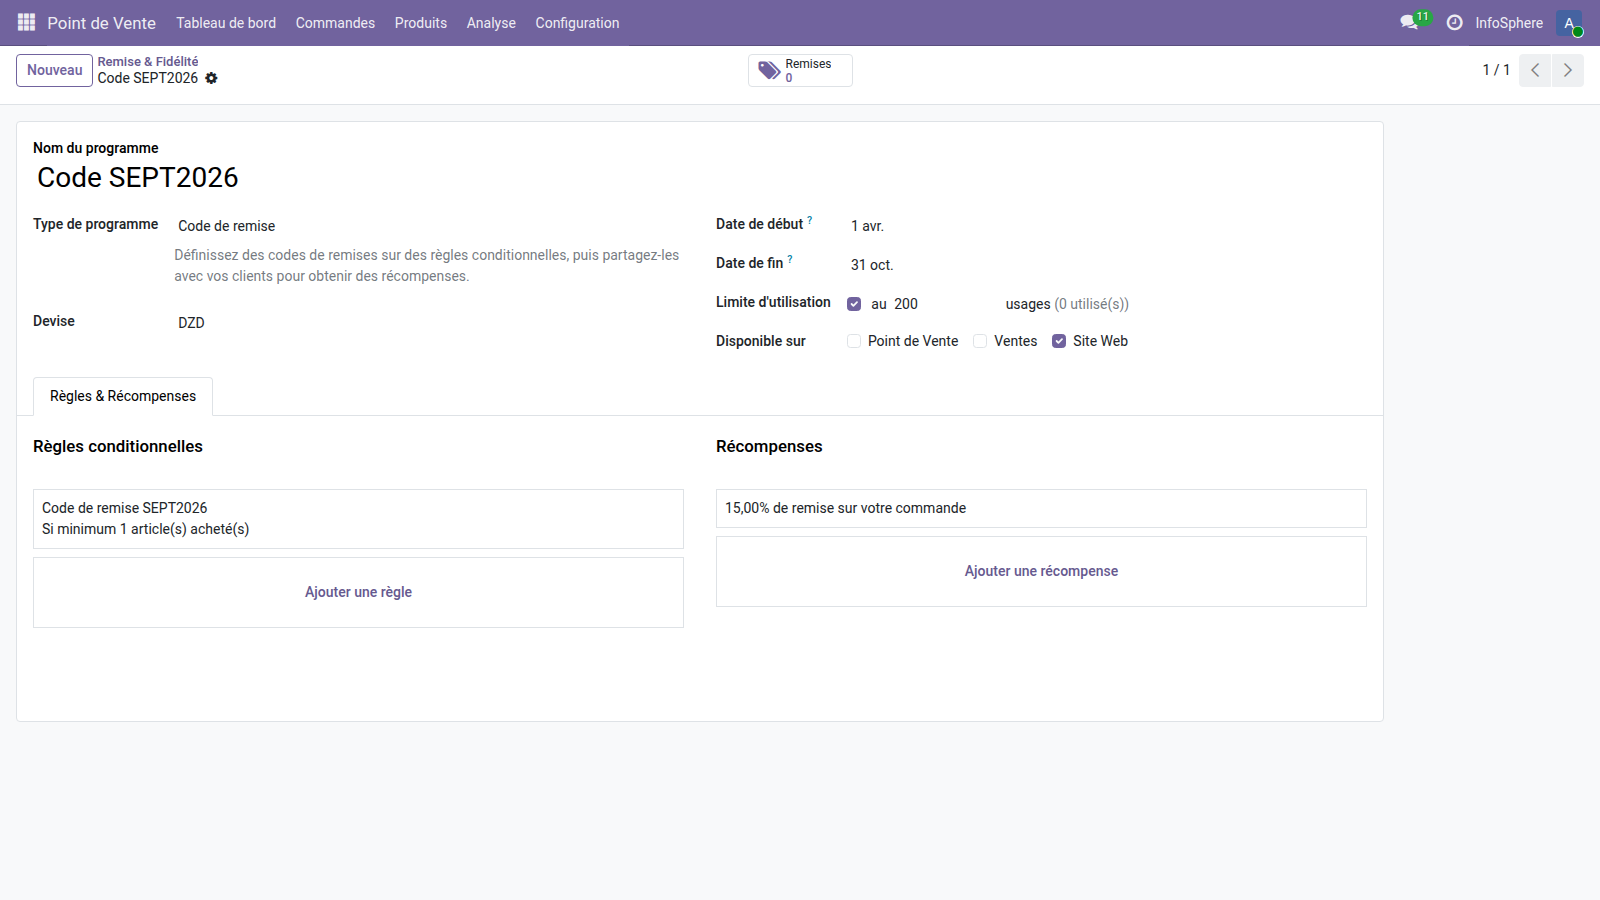Open the Configuration menu
Viewport: 1600px width, 900px height.
coord(577,22)
